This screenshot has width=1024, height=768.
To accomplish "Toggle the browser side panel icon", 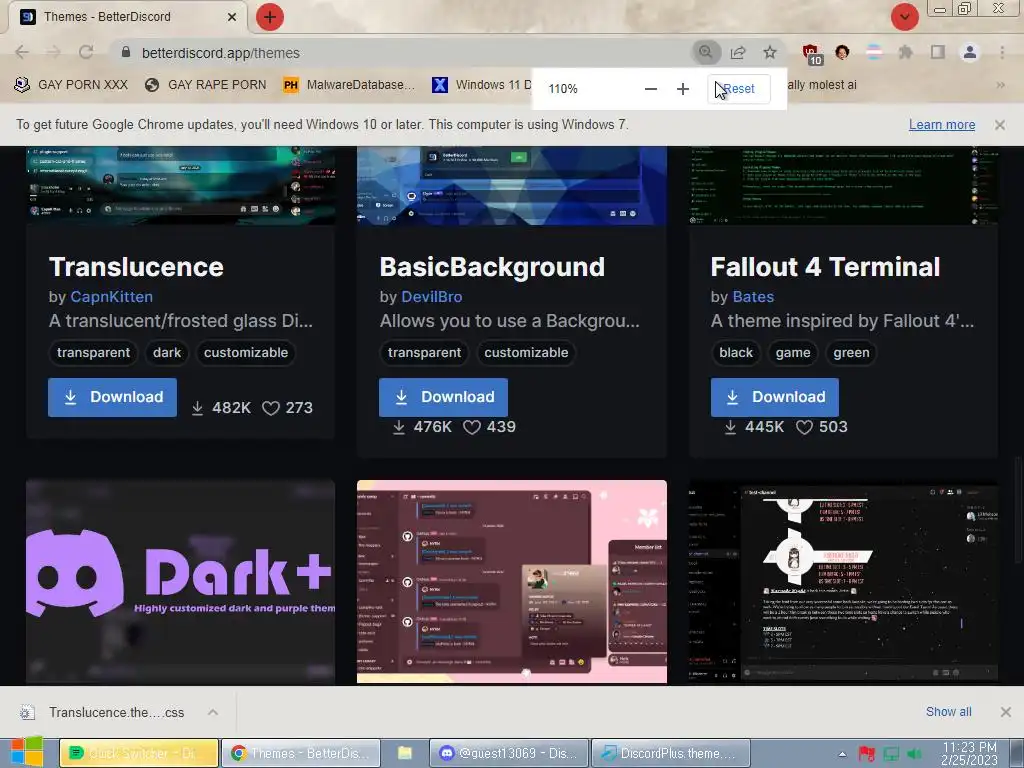I will coord(938,52).
